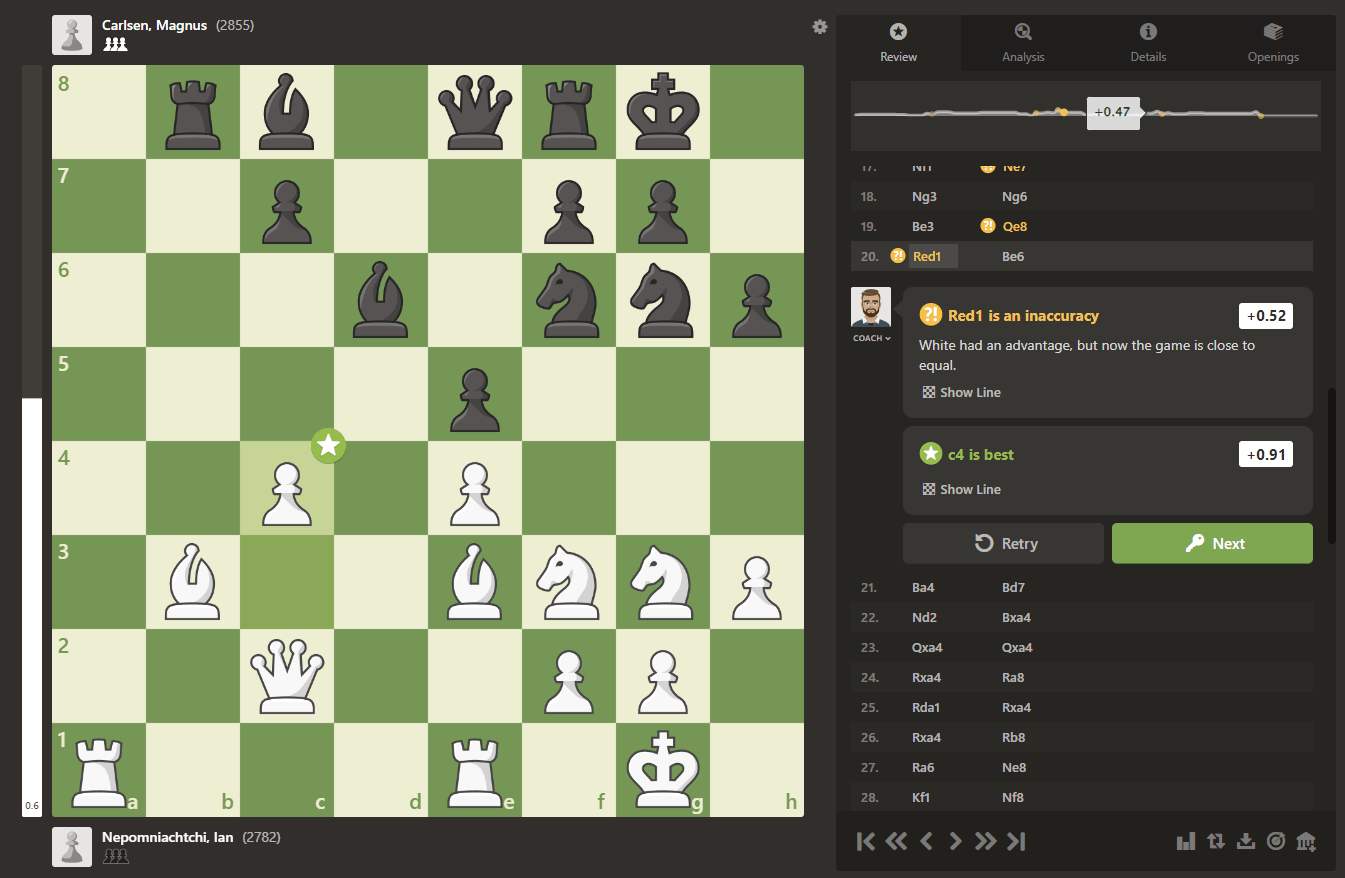Jump to the first move of the game
Screen dimensions: 1345x878
tap(865, 841)
